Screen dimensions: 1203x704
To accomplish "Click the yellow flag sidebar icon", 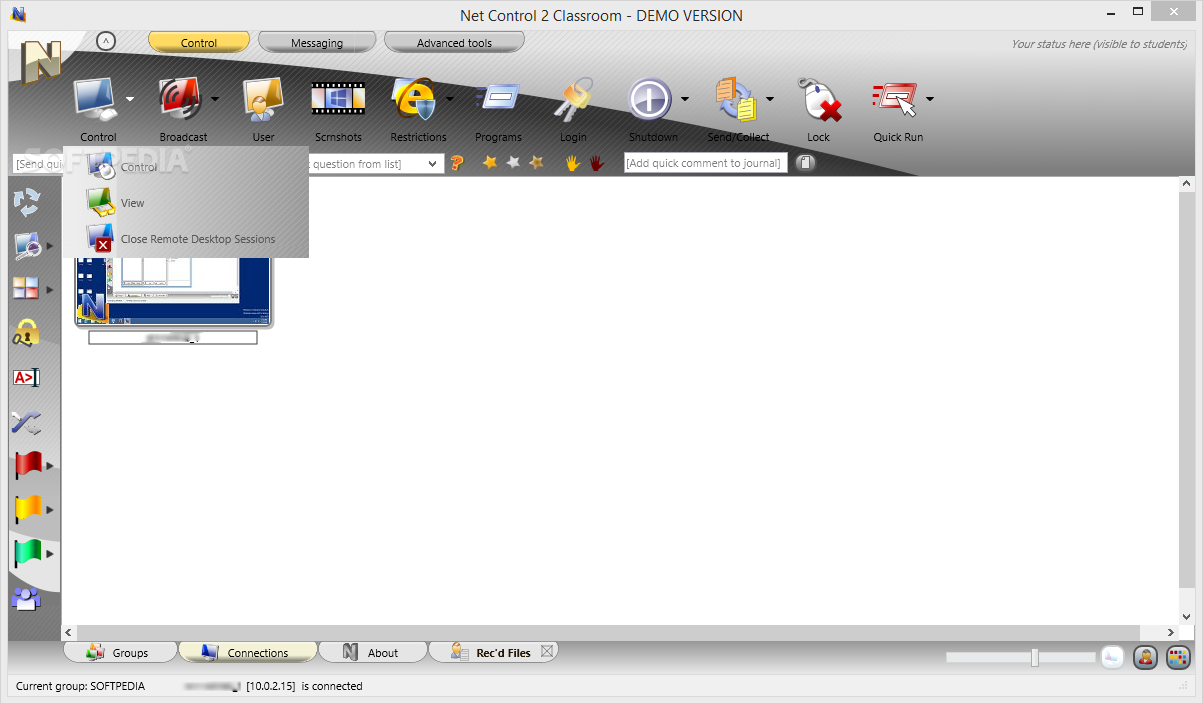I will 28,509.
